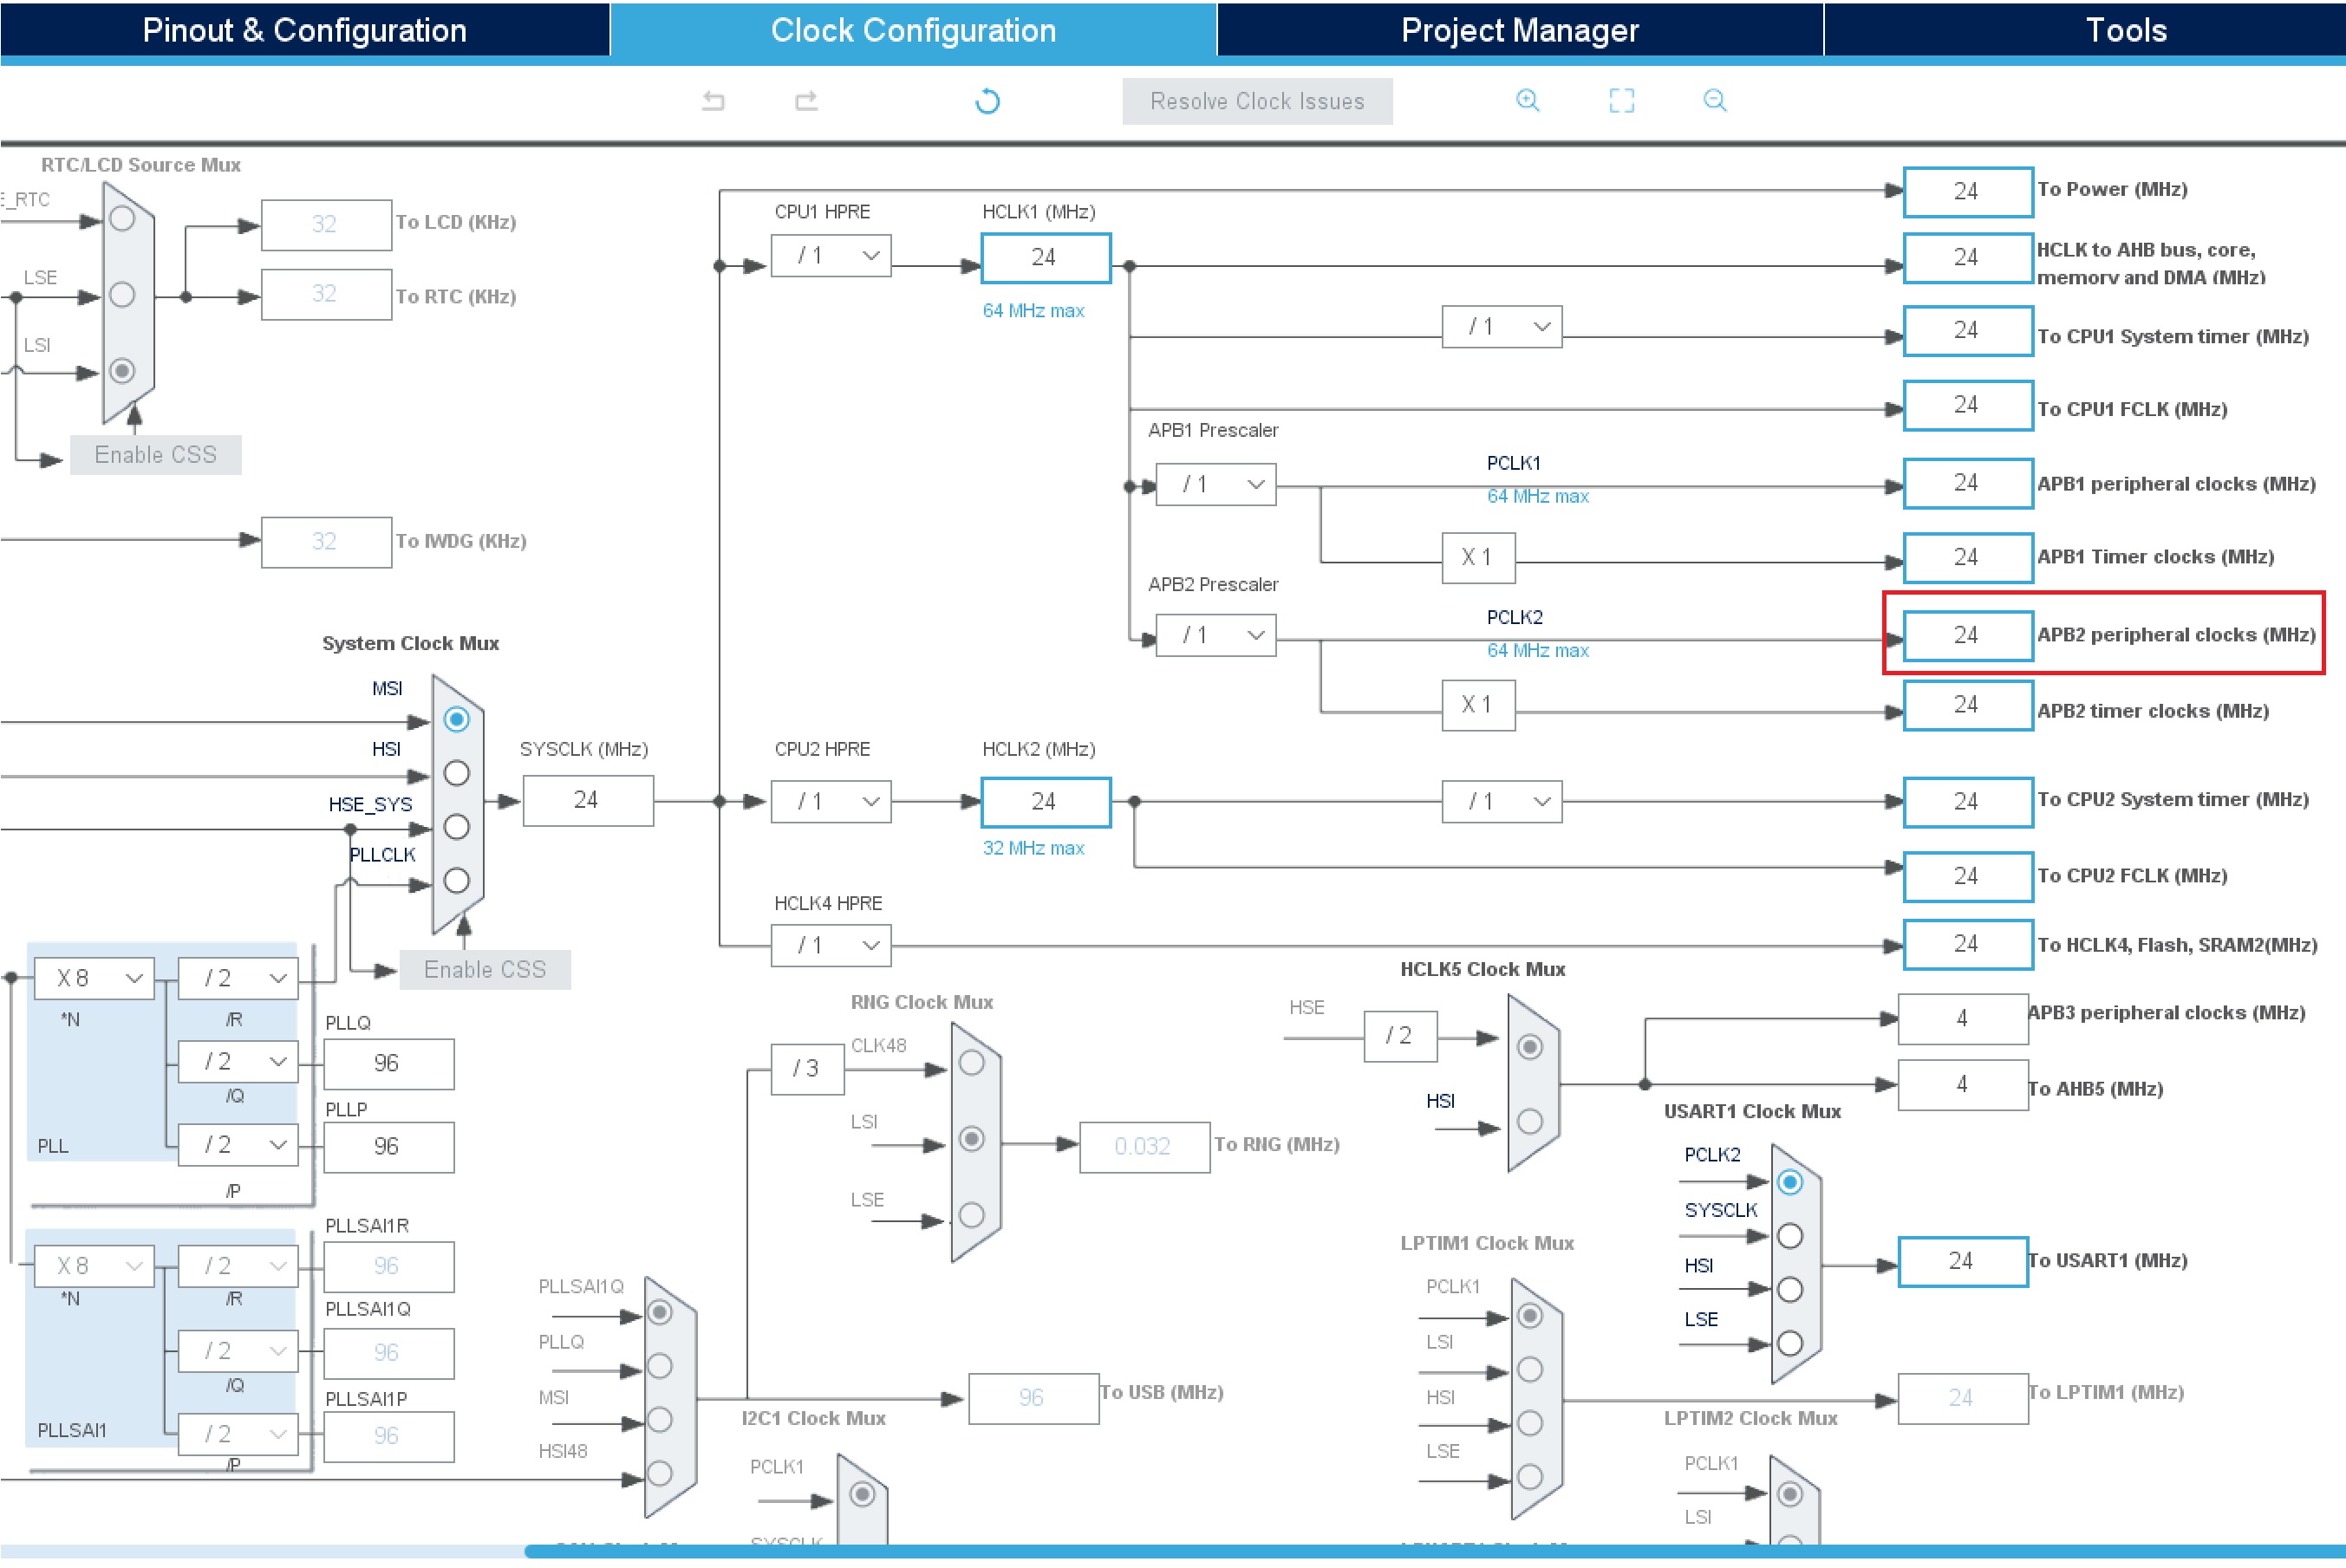Switch to Pinout & Configuration tab

pos(304,30)
